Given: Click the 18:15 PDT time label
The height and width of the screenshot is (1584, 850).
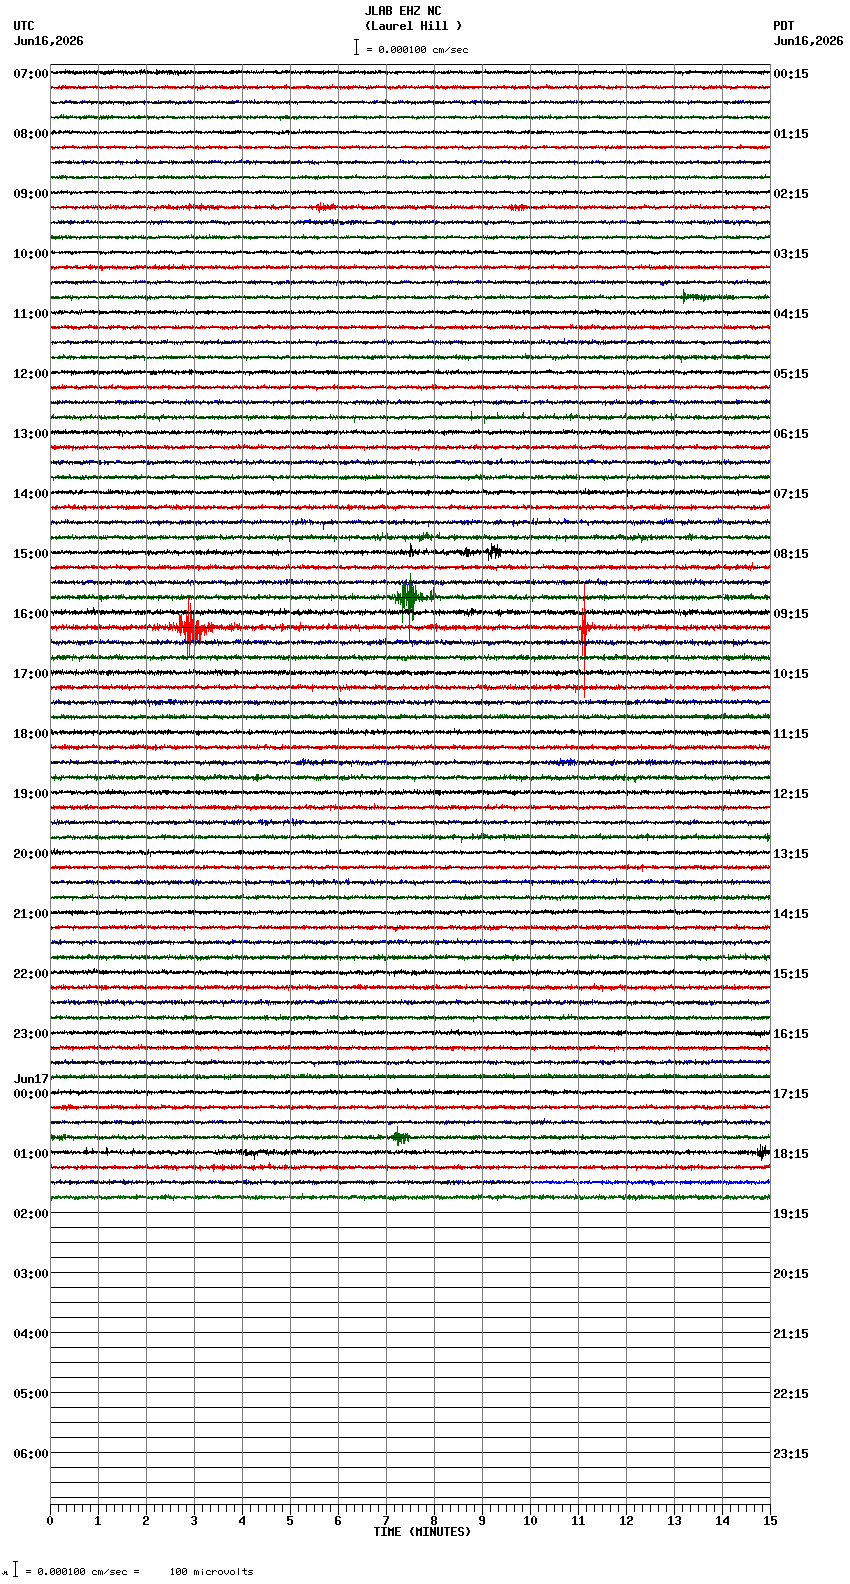Looking at the screenshot, I should (791, 1154).
